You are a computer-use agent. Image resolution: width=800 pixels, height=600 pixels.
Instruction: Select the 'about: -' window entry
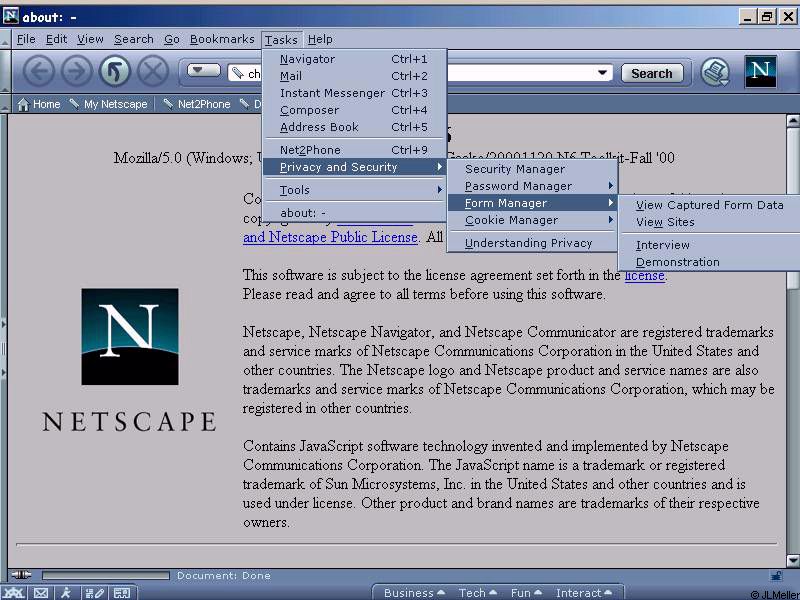click(354, 213)
